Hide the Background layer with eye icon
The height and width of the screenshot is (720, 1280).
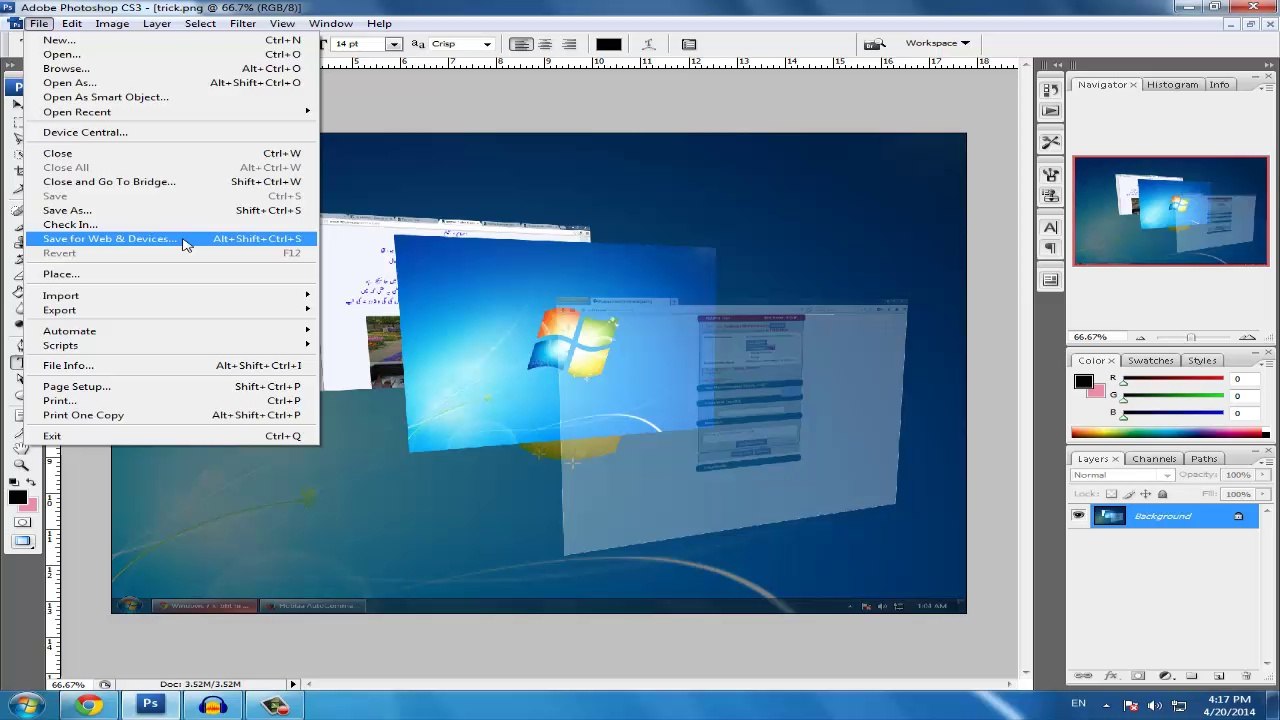[x=1078, y=516]
